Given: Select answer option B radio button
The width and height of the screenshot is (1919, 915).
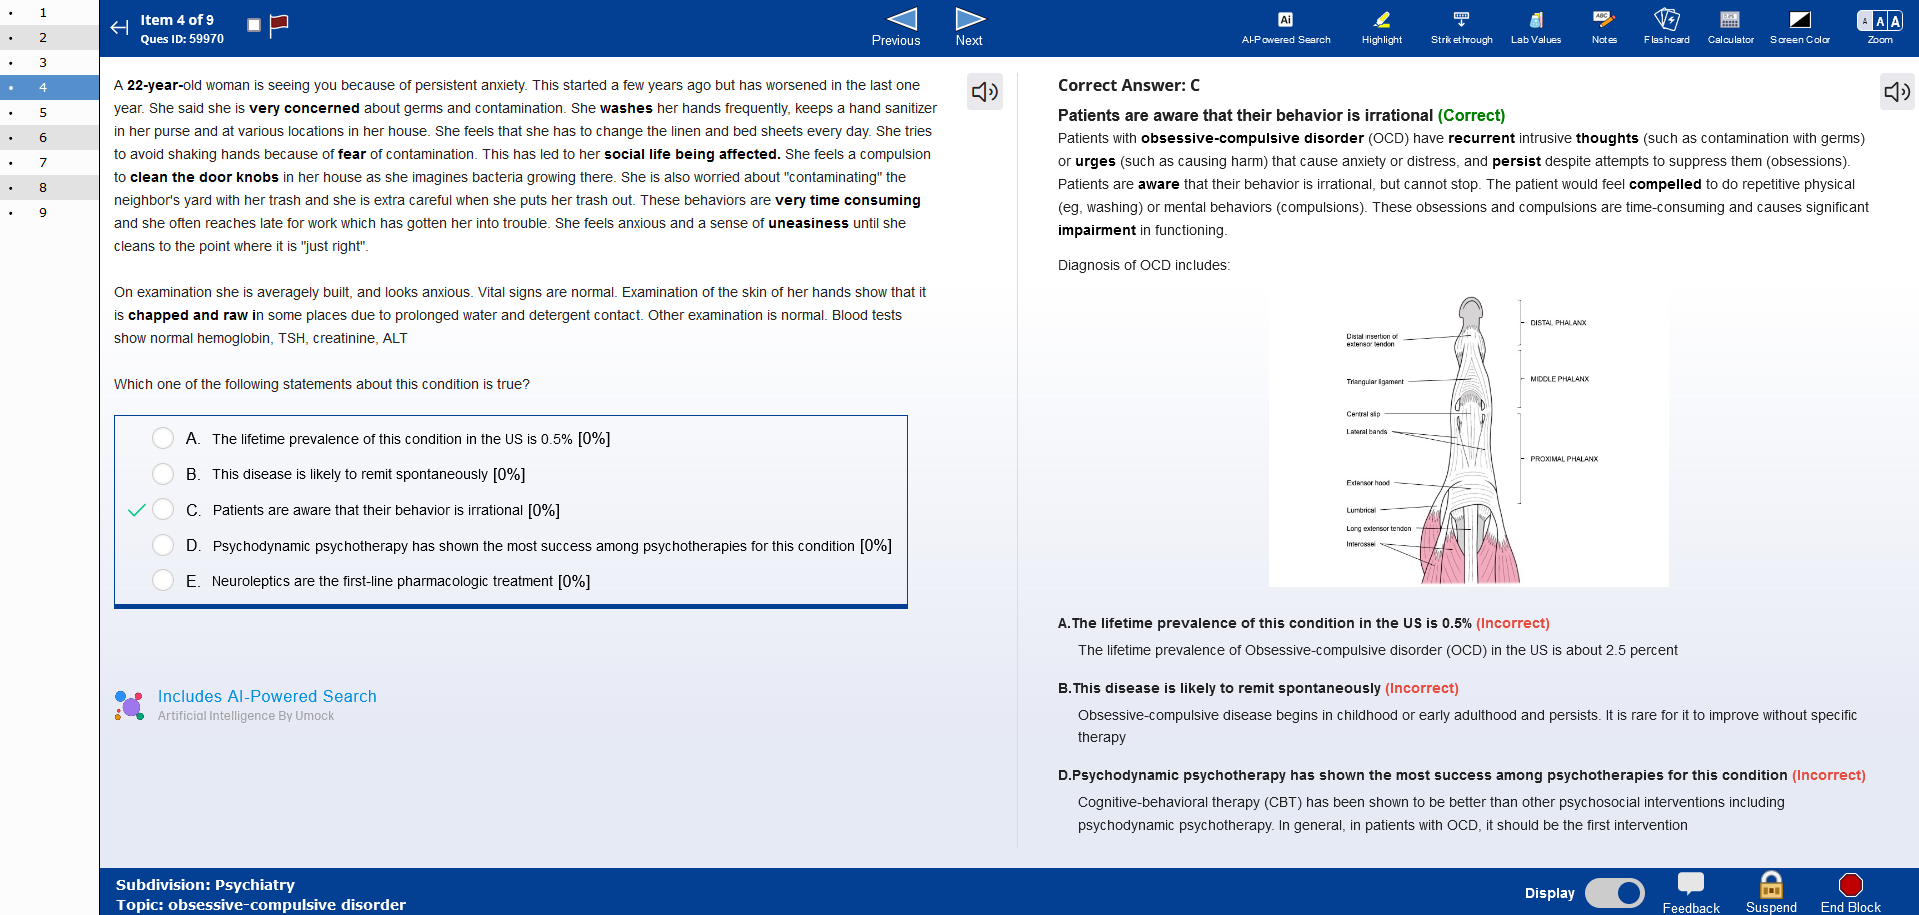Looking at the screenshot, I should click(x=163, y=474).
